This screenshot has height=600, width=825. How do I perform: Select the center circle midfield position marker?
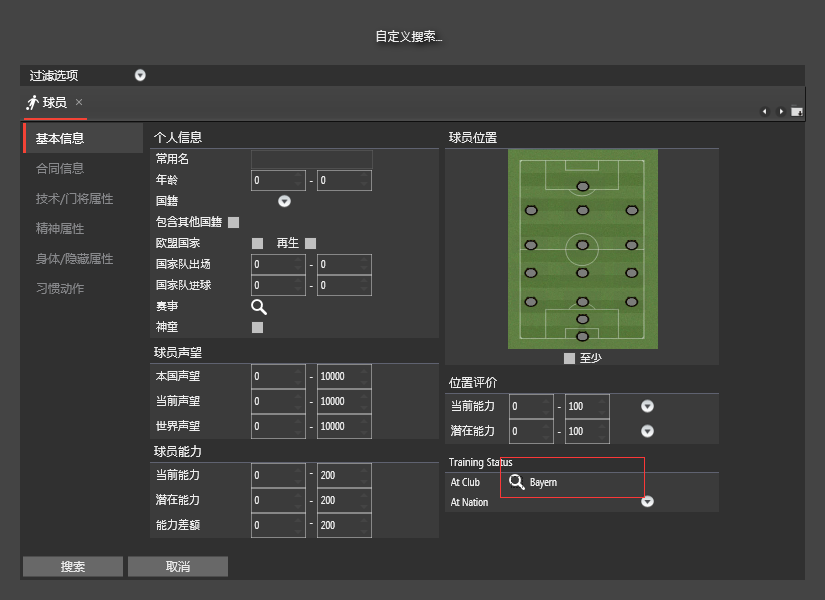(582, 245)
